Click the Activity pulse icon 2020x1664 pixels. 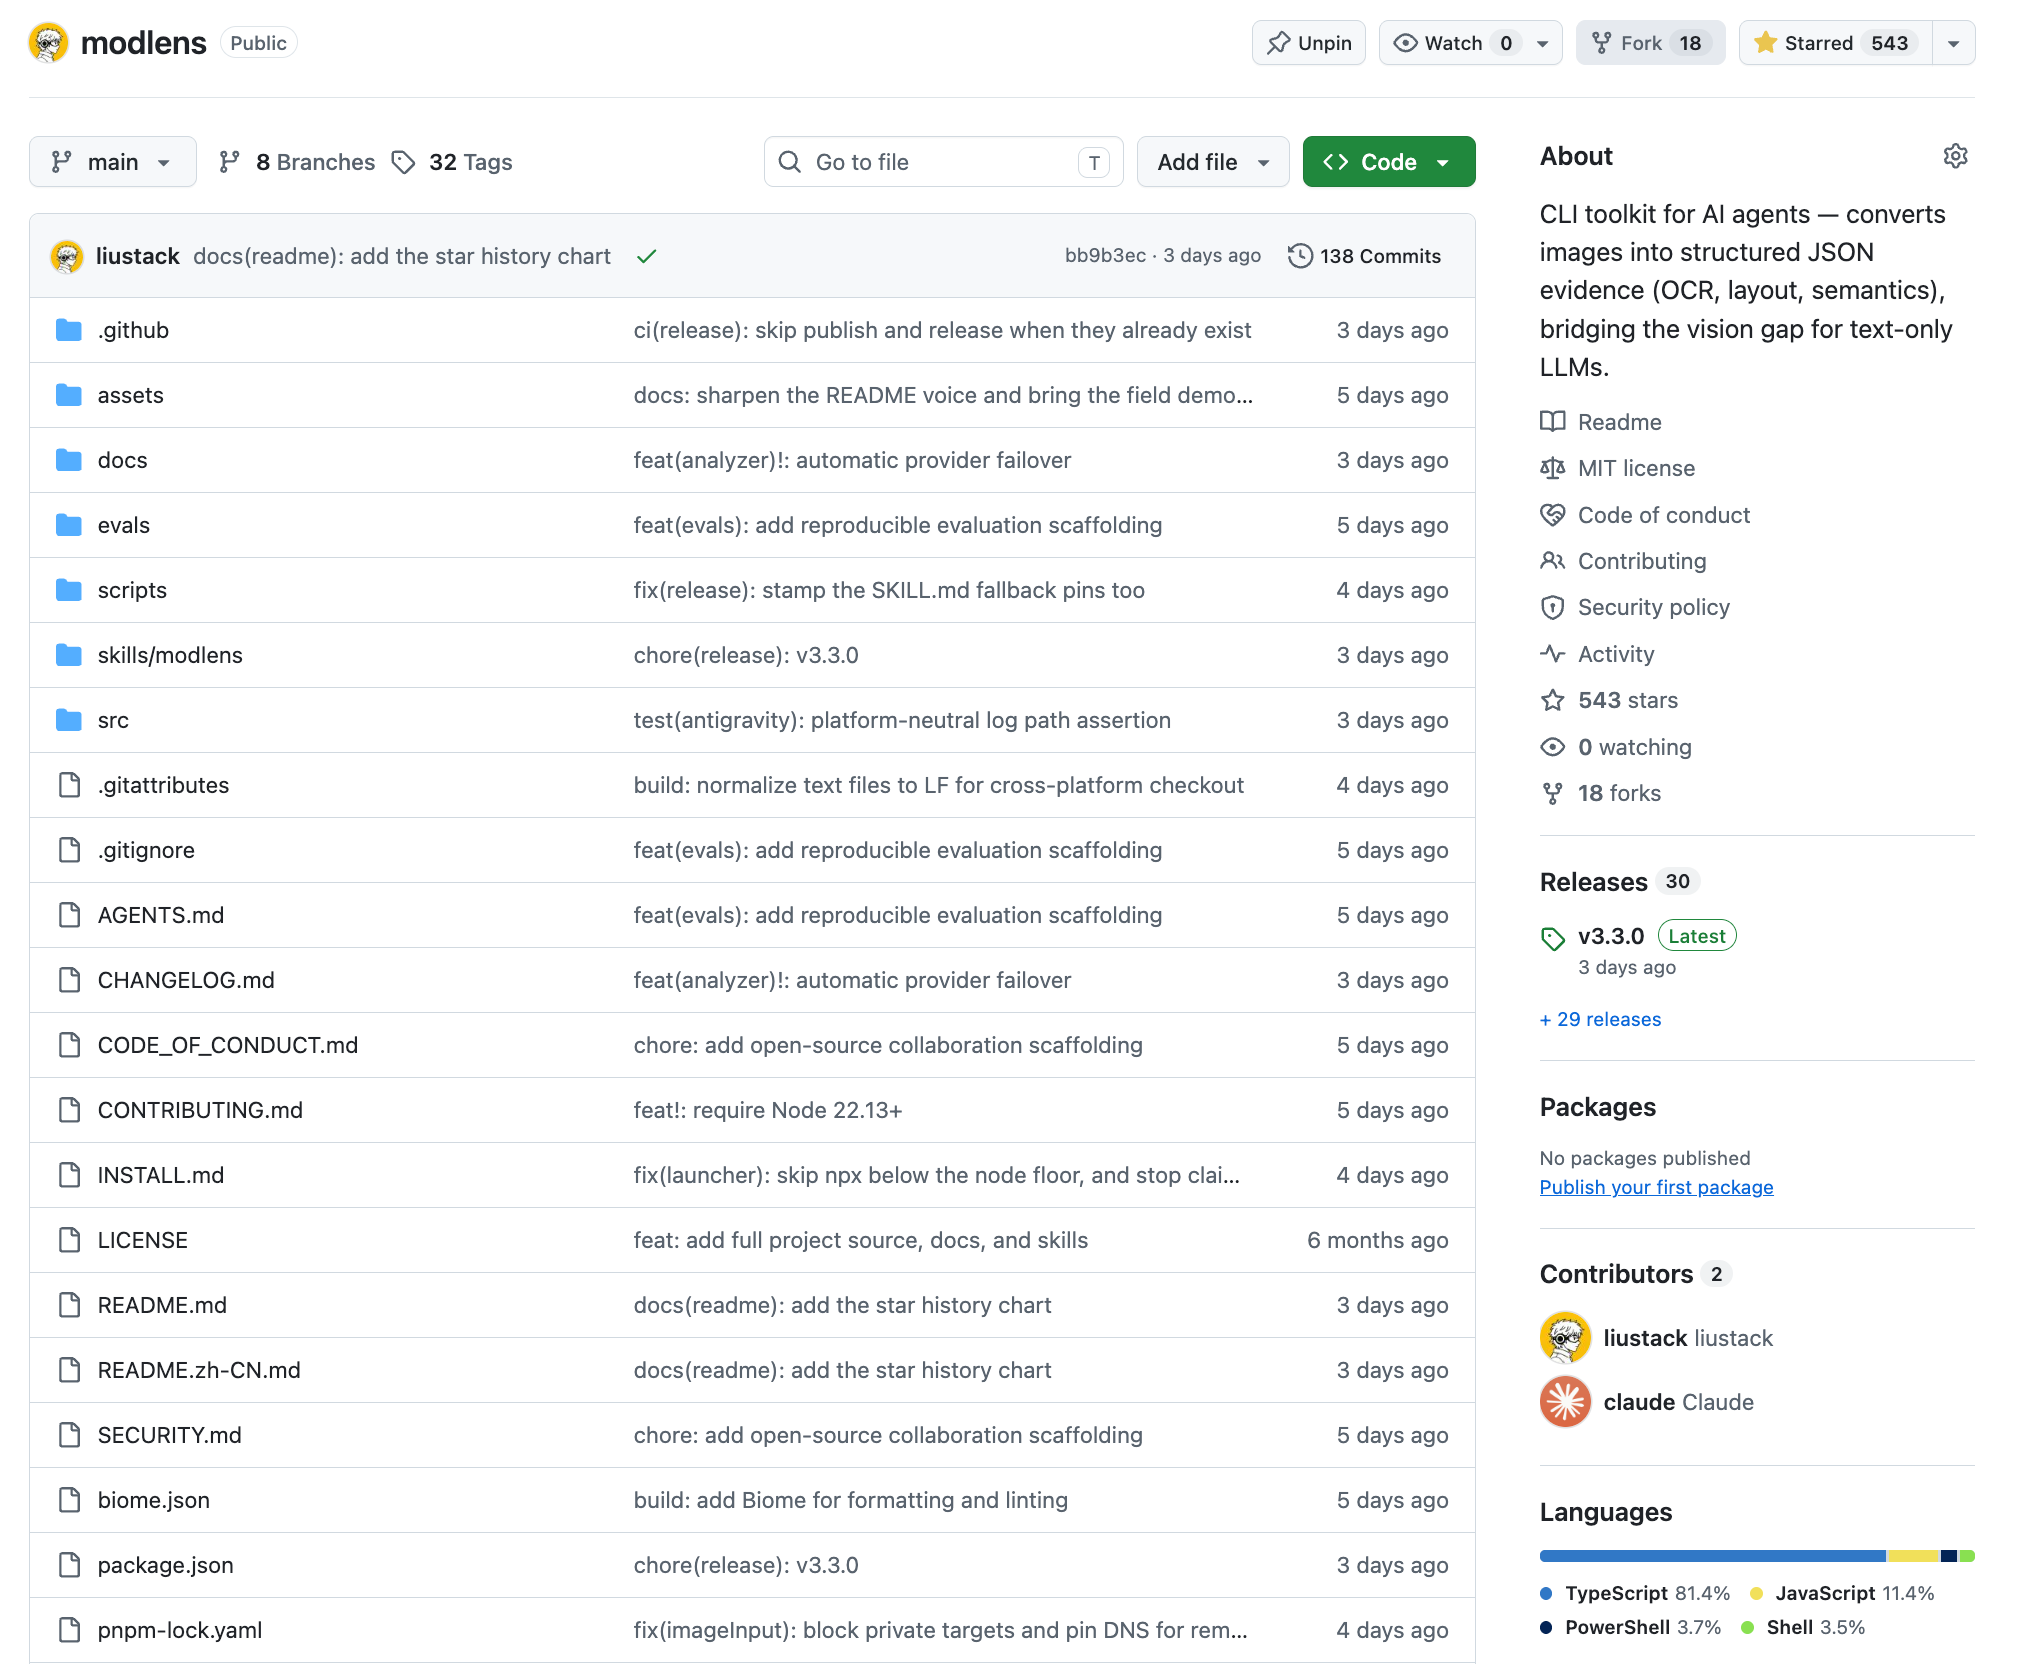(x=1552, y=654)
